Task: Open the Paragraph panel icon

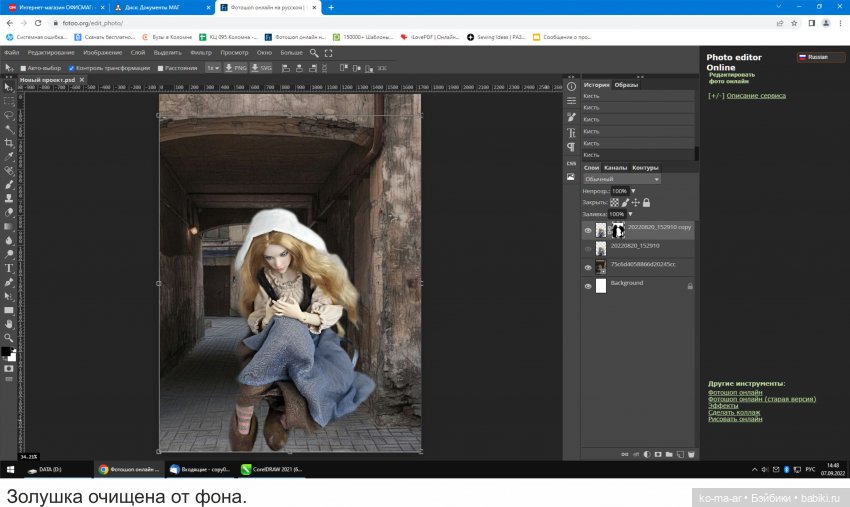Action: [x=571, y=147]
